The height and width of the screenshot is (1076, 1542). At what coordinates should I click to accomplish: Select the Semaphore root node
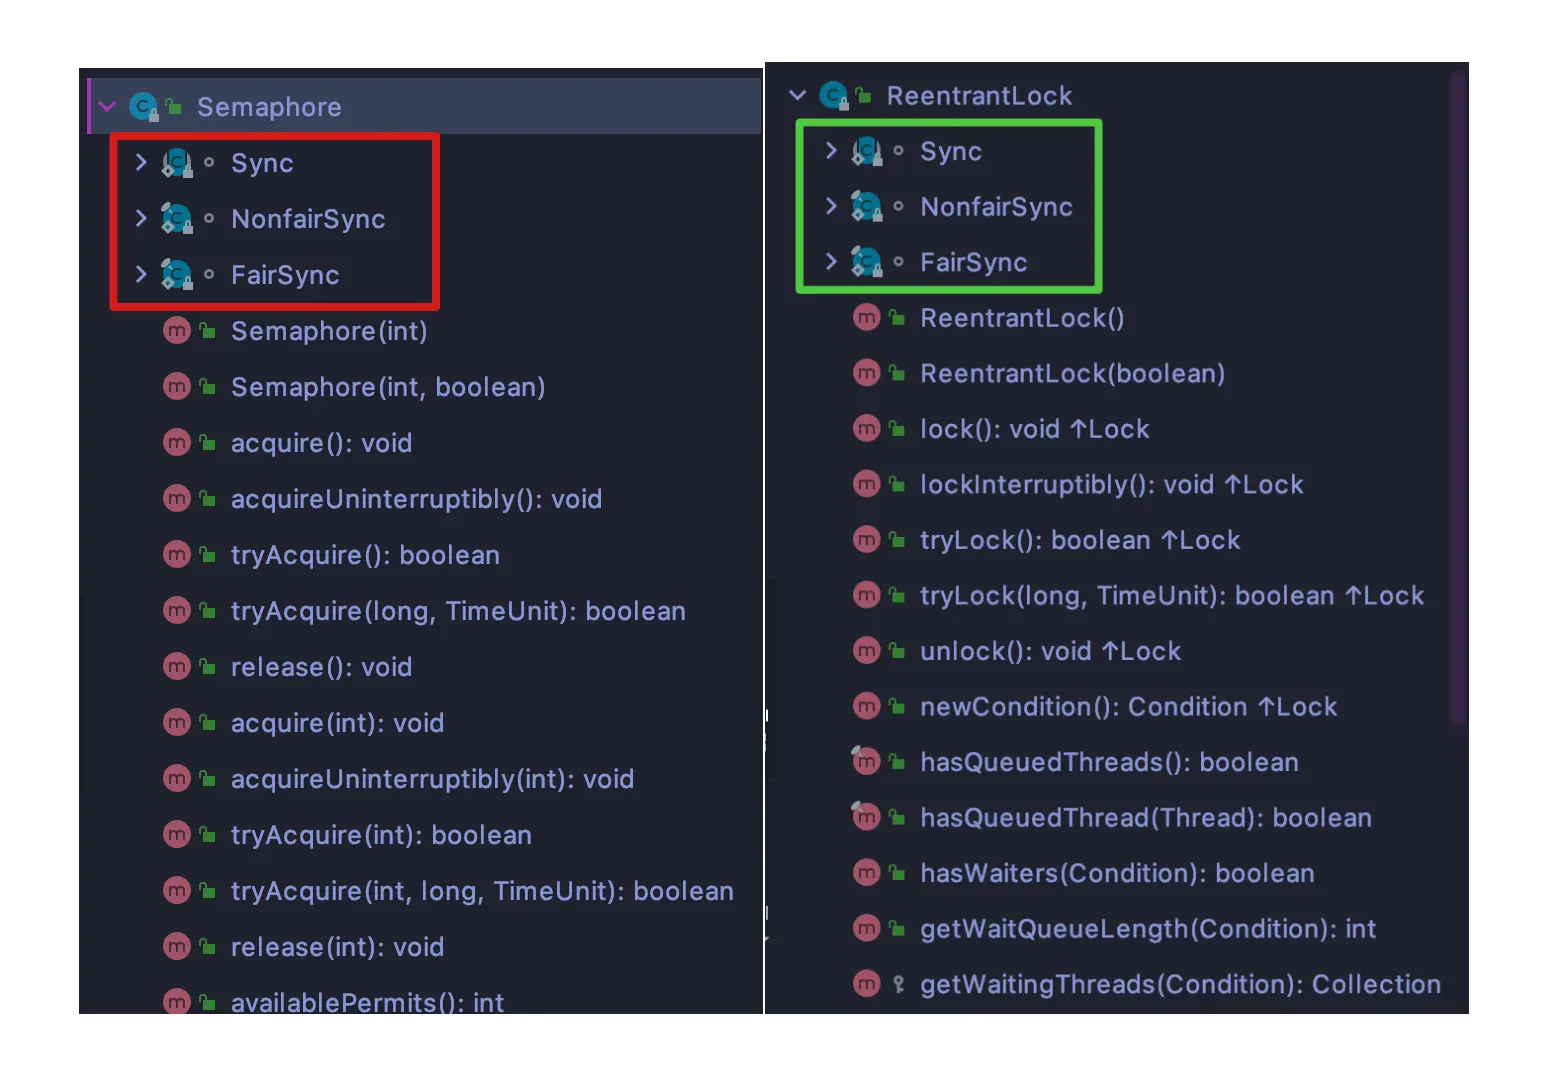[425, 106]
